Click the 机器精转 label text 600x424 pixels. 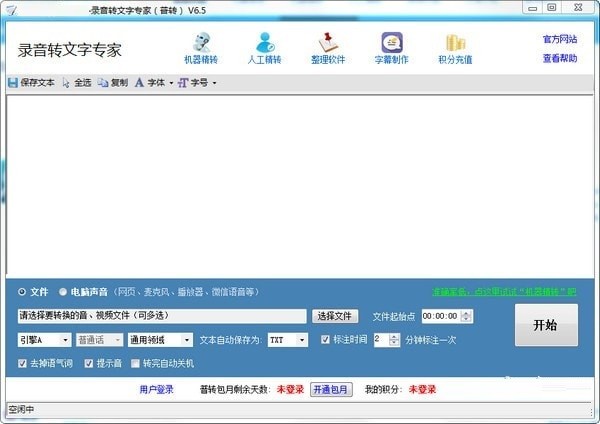tap(201, 60)
